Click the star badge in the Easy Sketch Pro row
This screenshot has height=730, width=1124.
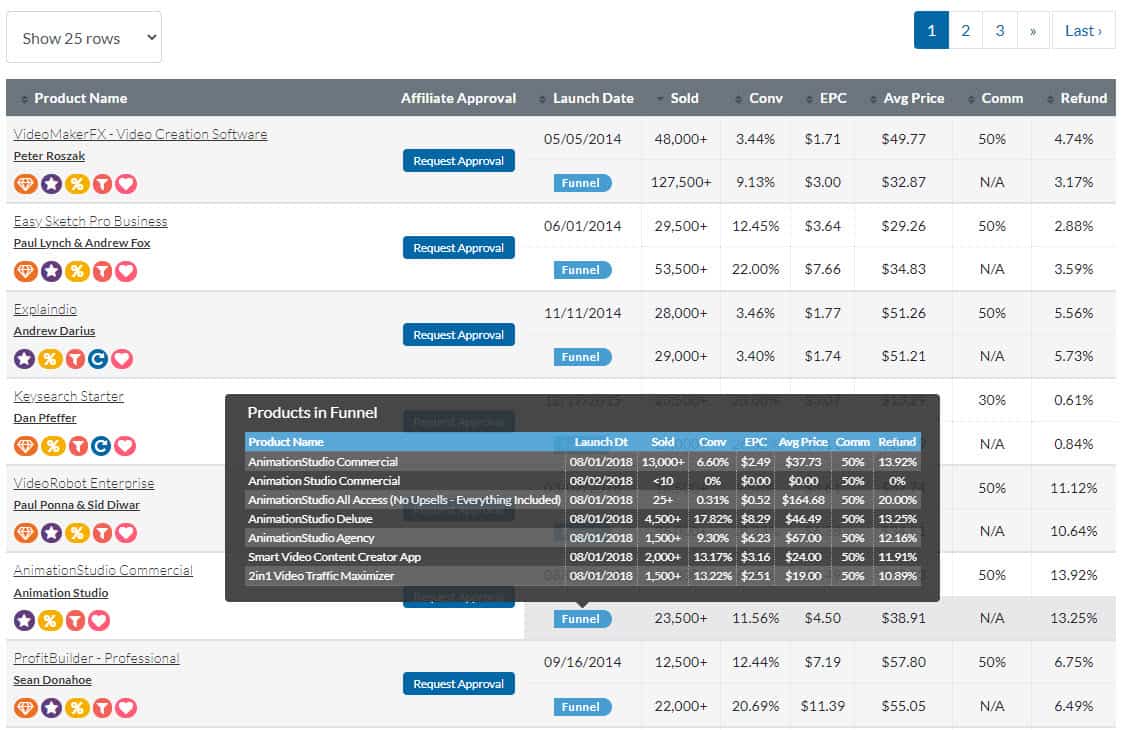(x=51, y=271)
